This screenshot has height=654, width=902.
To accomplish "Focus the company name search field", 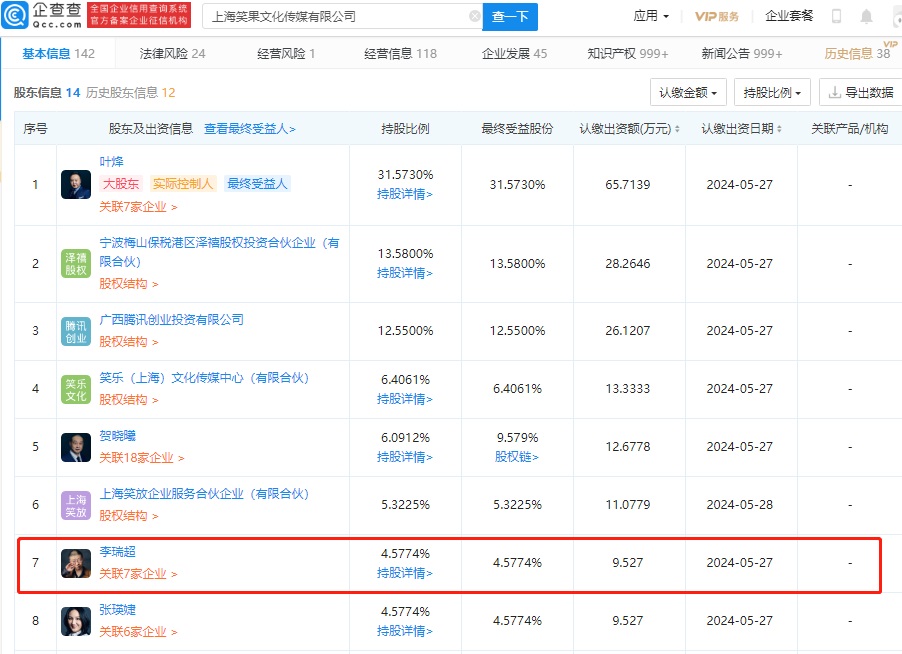I will (342, 16).
